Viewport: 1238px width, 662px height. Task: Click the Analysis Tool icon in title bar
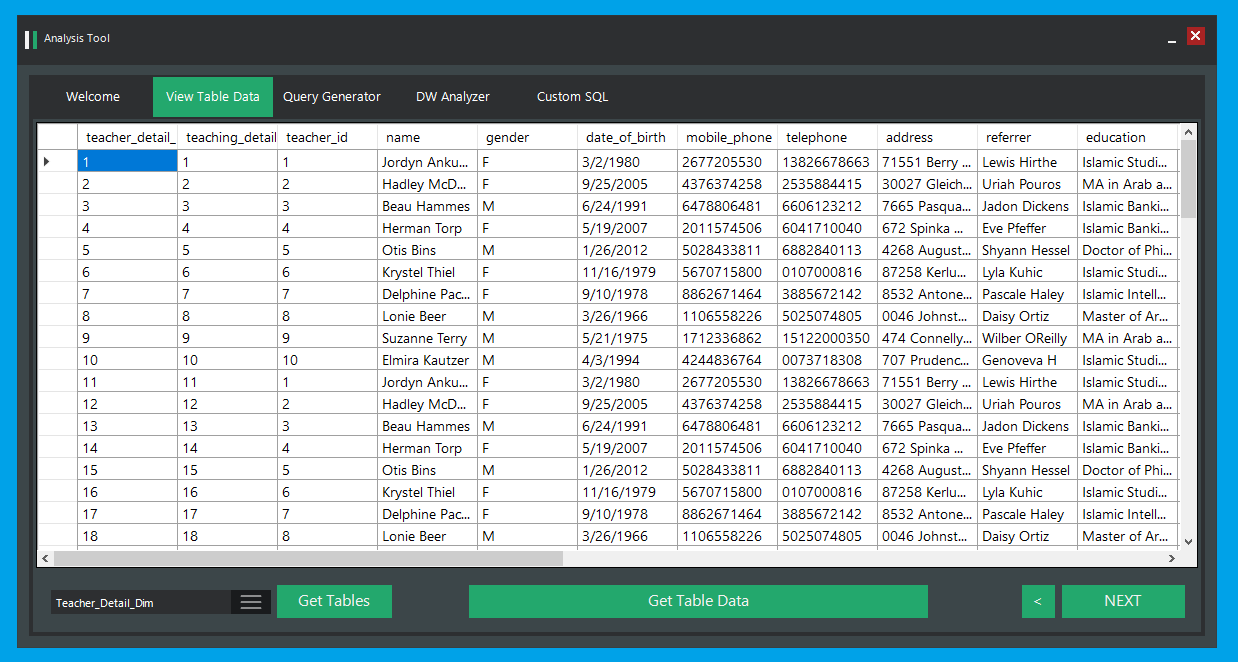pyautogui.click(x=30, y=38)
